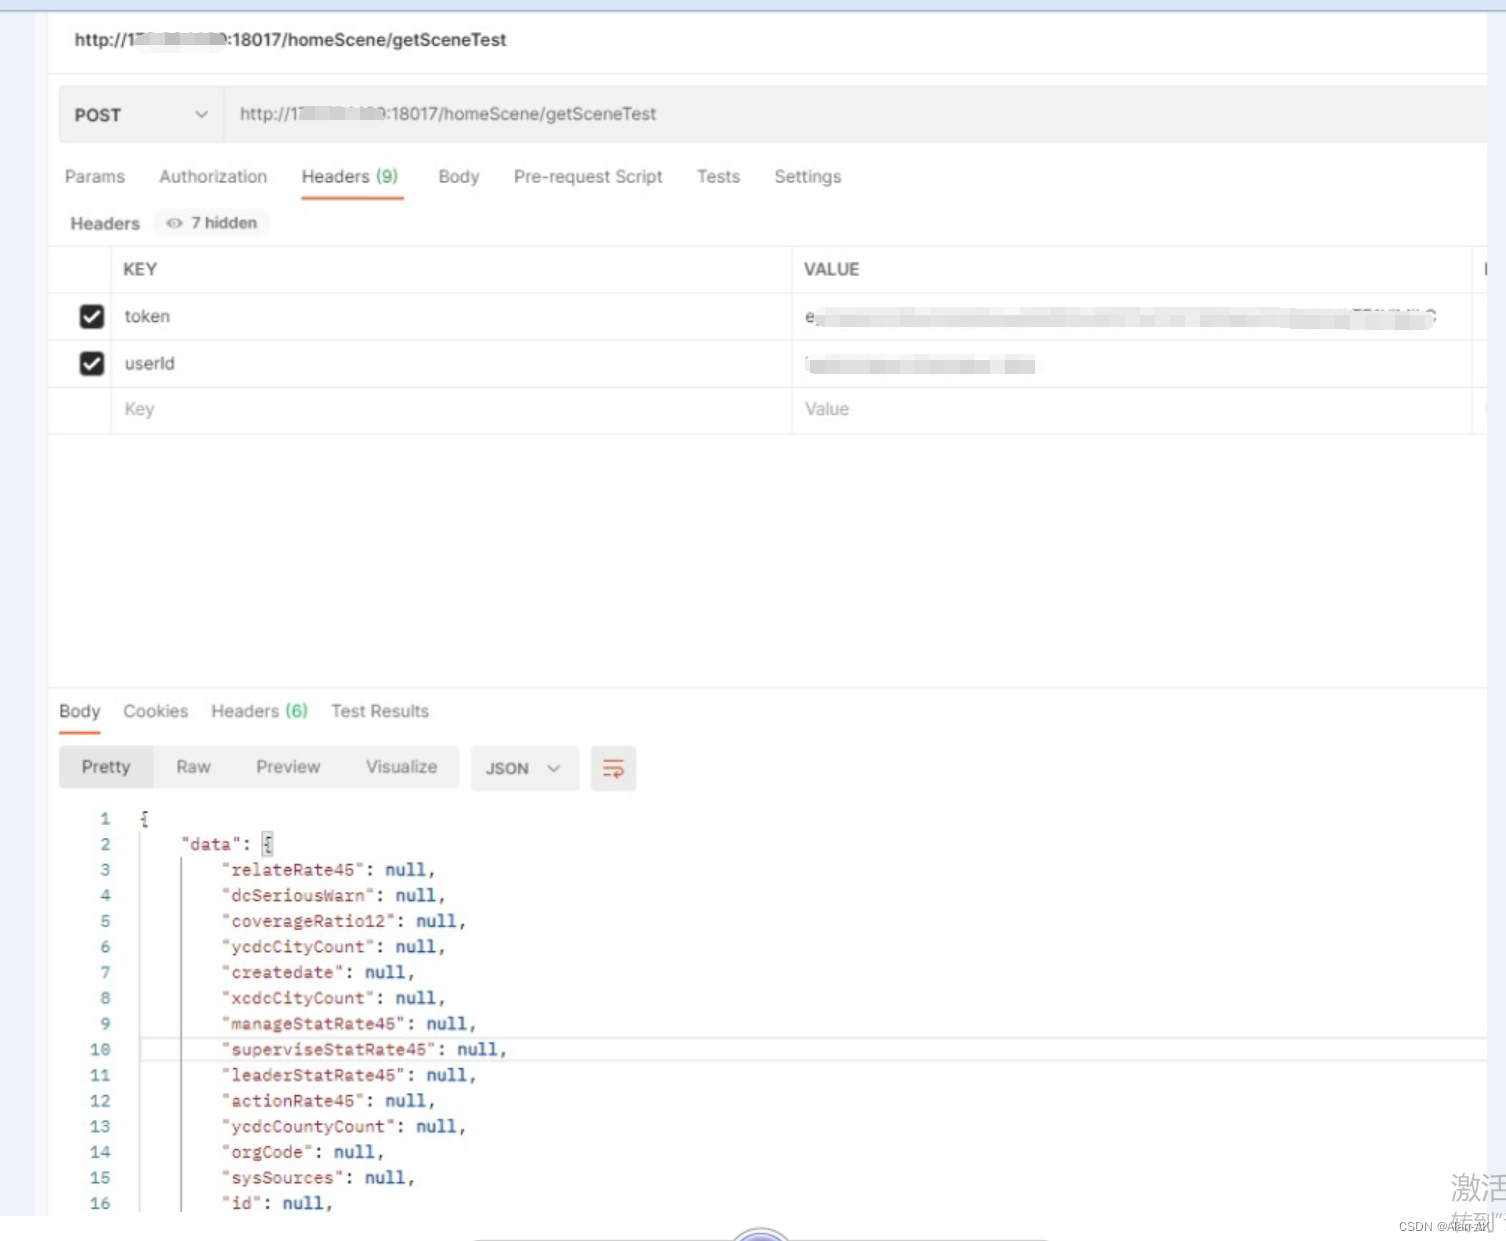Open the Settings tab
This screenshot has height=1241, width=1506.
[x=807, y=177]
